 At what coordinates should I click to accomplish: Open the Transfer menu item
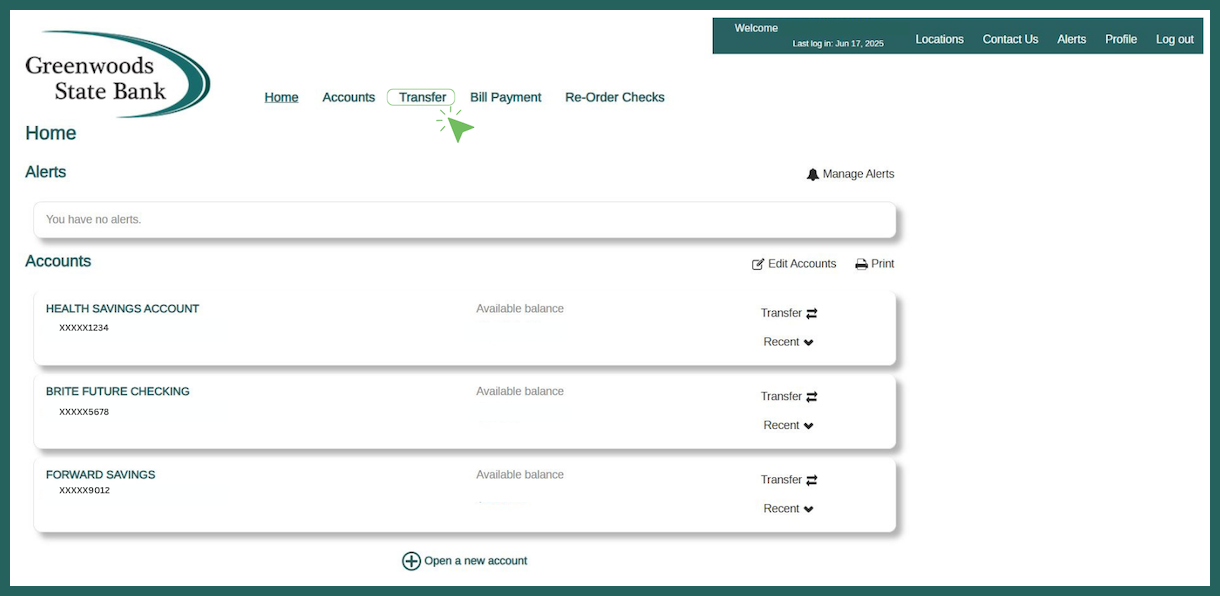click(422, 97)
